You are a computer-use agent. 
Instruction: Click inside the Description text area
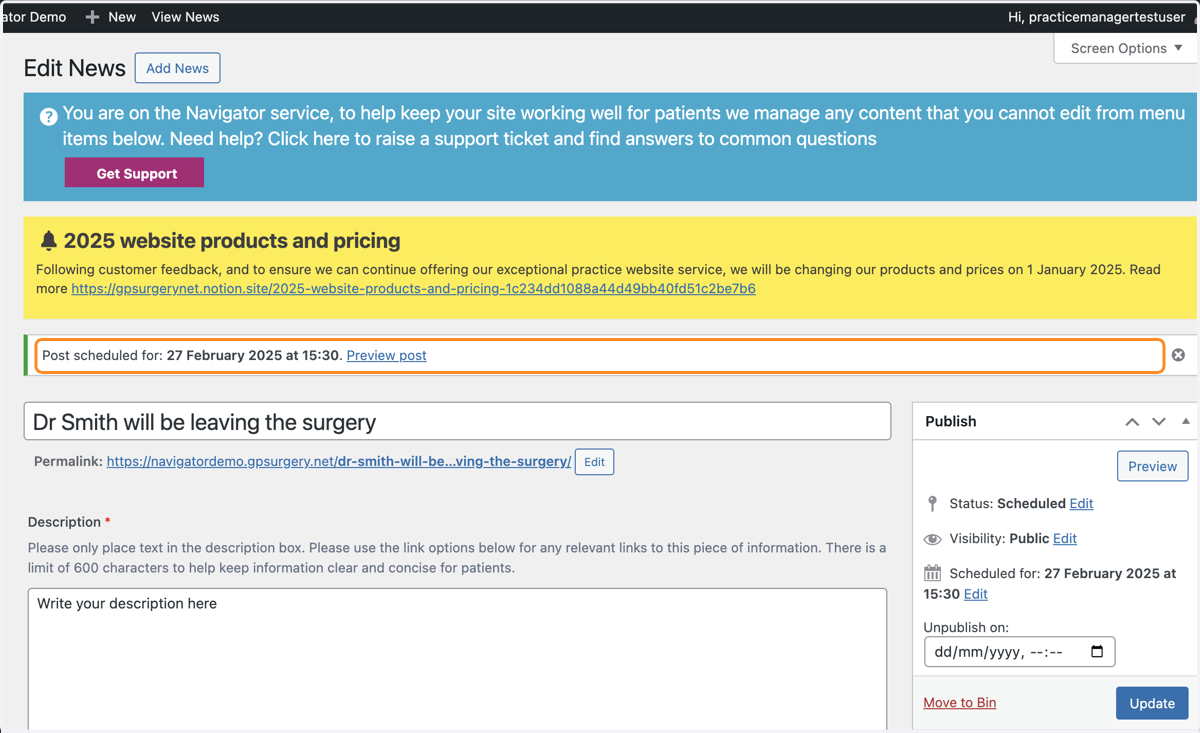tap(457, 660)
